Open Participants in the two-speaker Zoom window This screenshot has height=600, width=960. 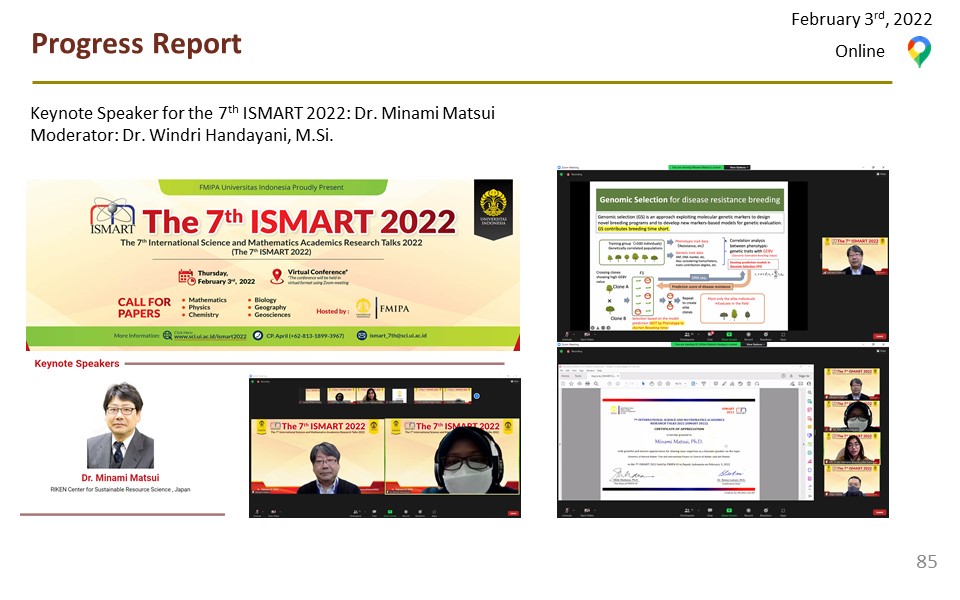[x=356, y=512]
